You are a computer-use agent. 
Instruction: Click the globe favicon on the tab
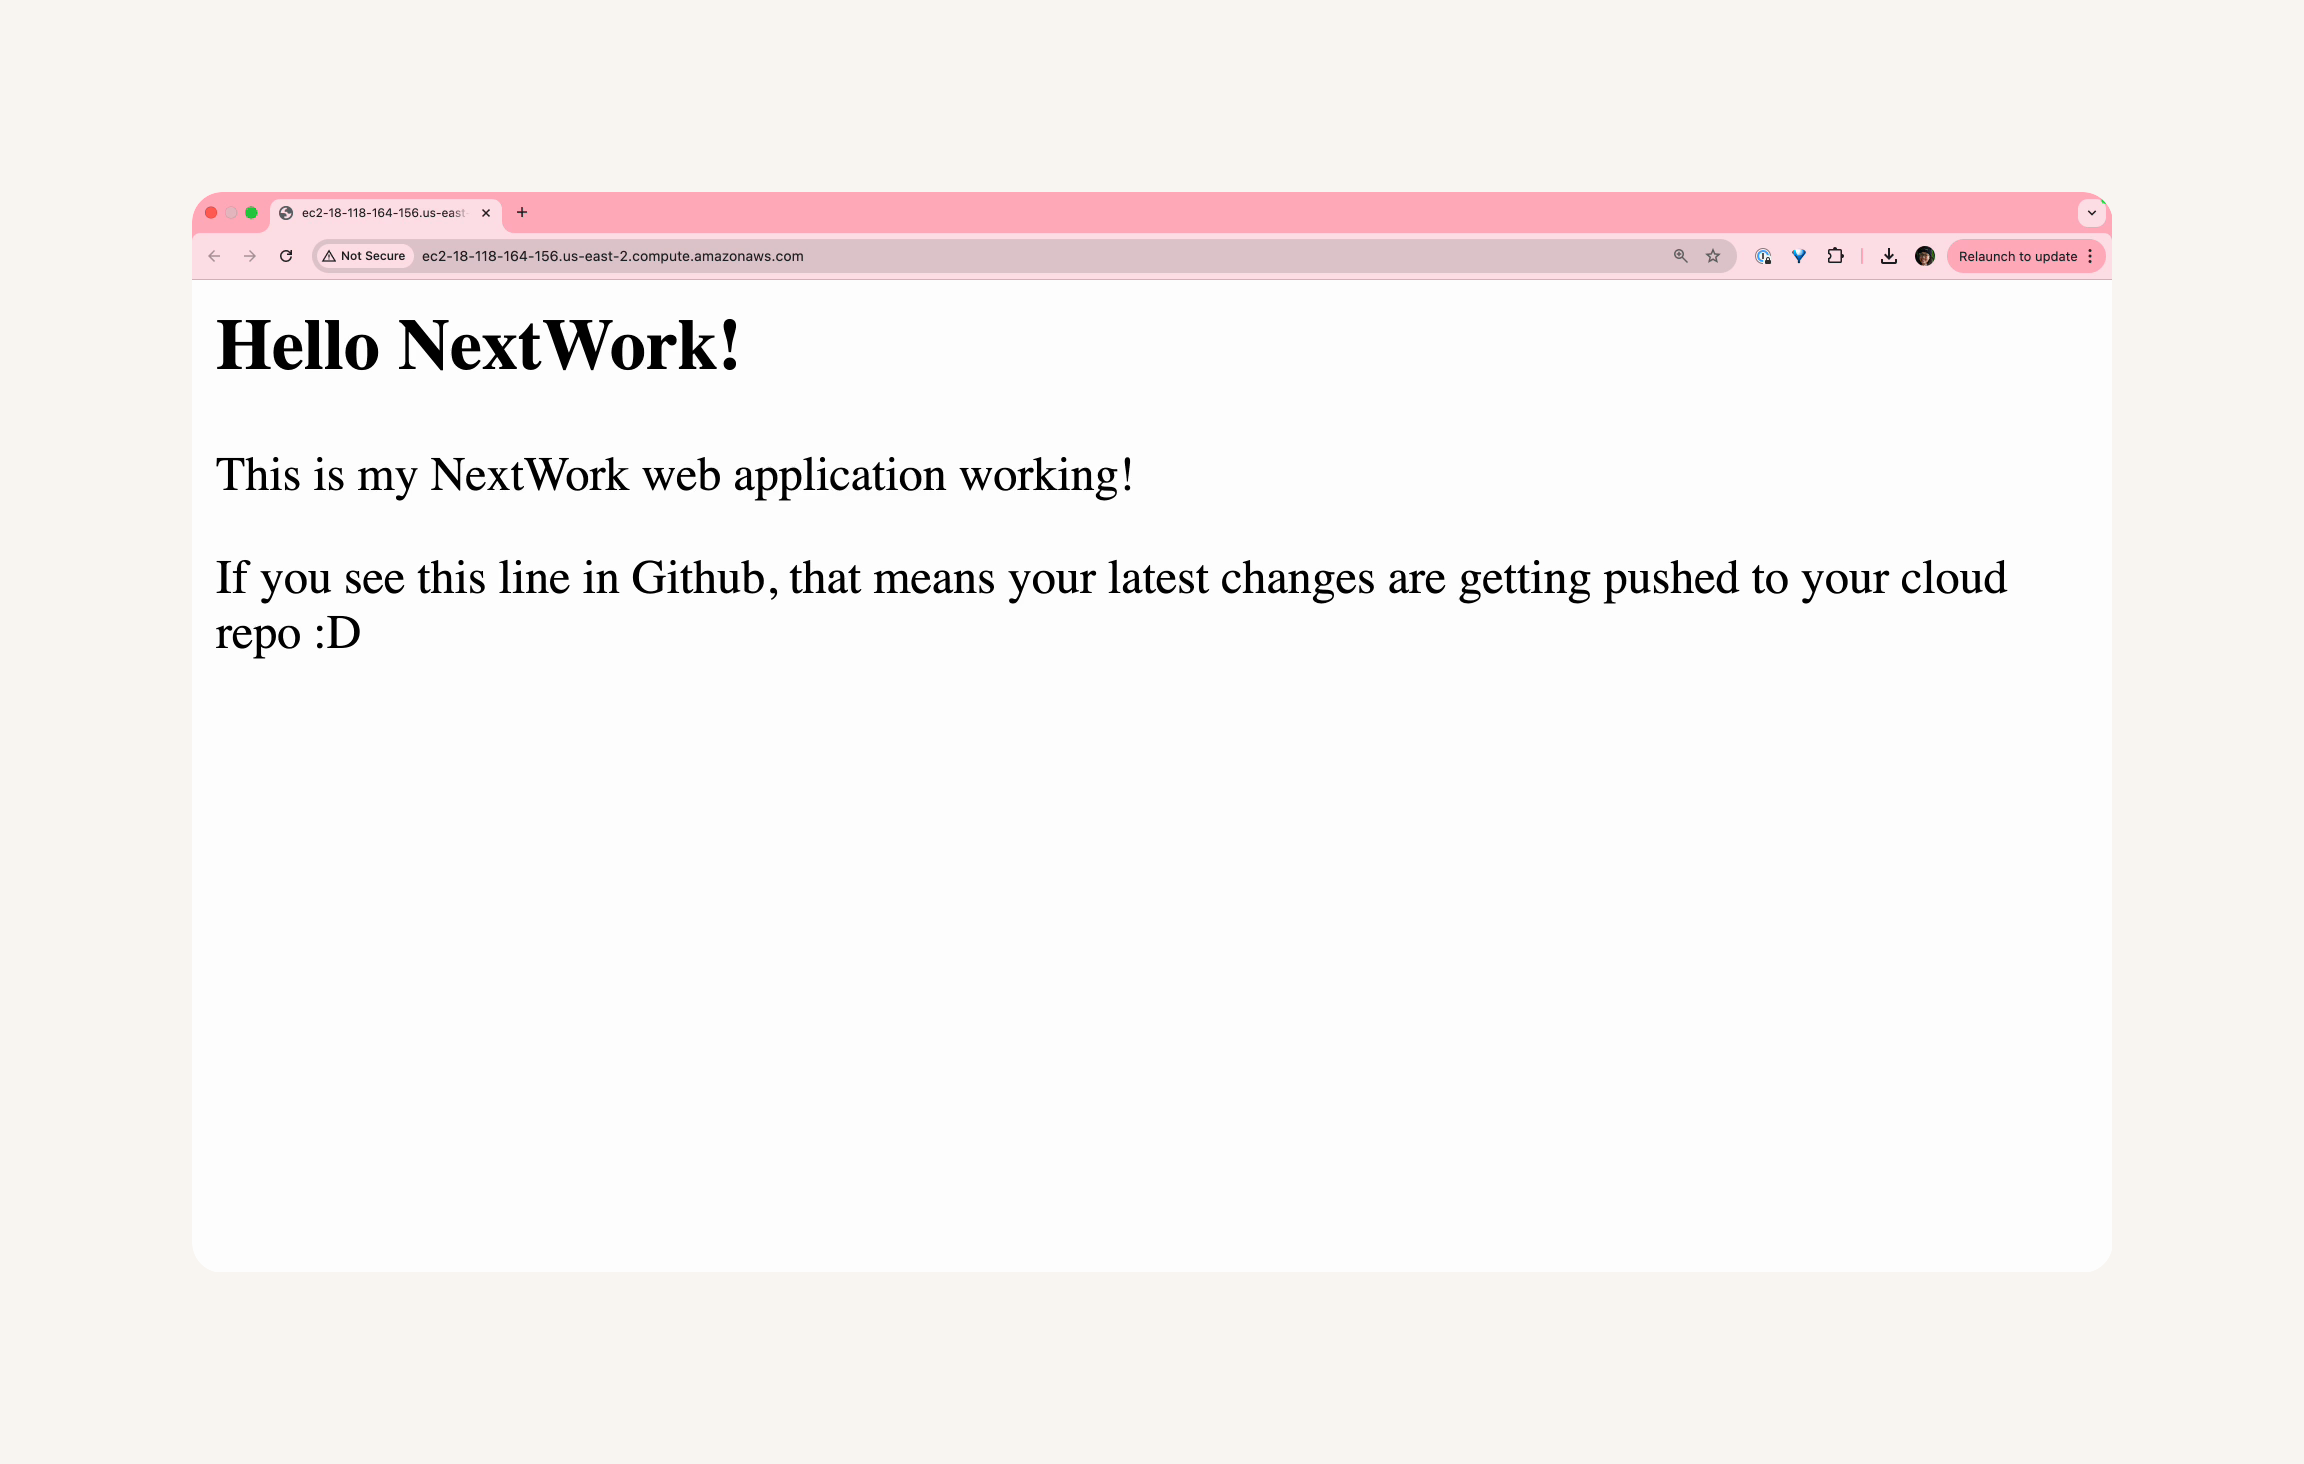286,213
